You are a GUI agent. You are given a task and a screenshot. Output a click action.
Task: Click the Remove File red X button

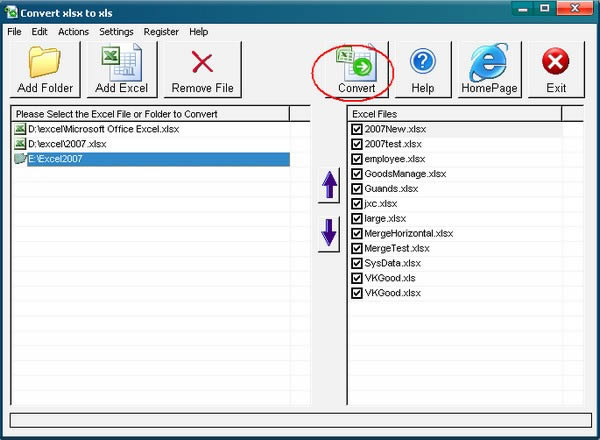click(202, 70)
